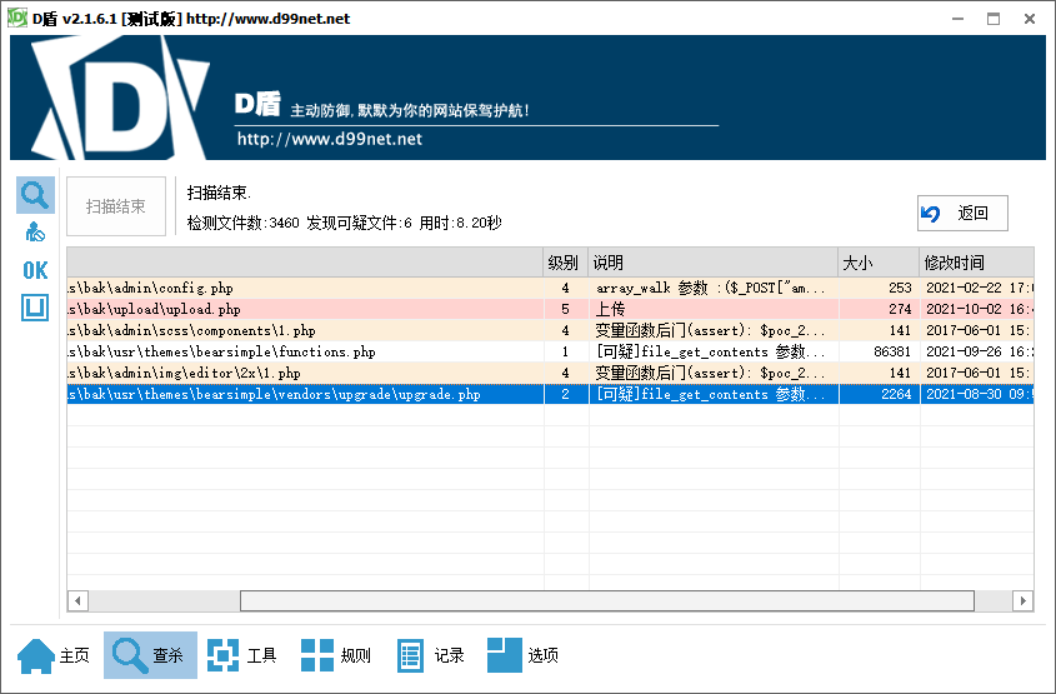Click date 2021-02-22 cell

pos(979,288)
